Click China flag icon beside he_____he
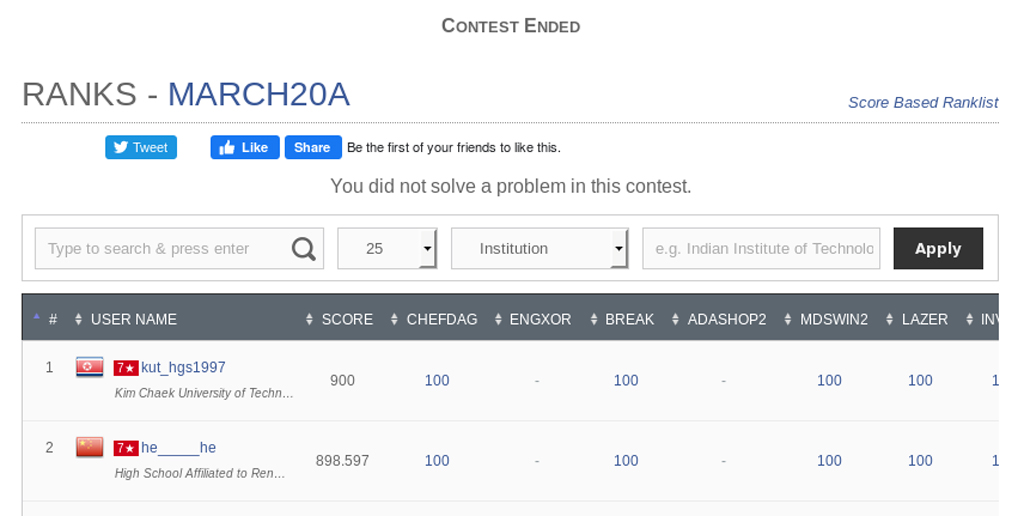 89,448
